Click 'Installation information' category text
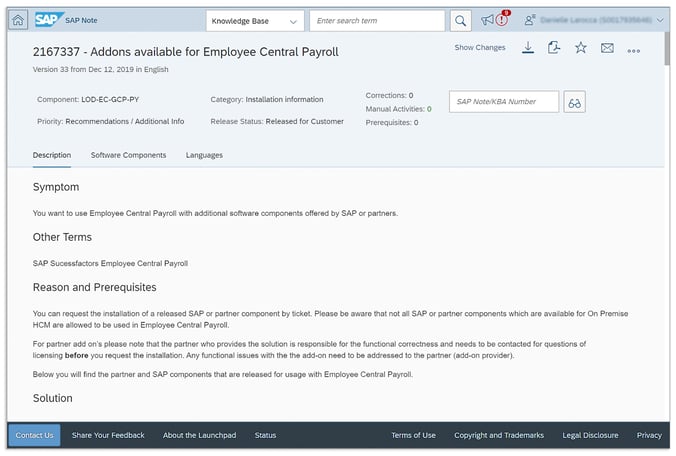676x456 pixels. pyautogui.click(x=284, y=100)
